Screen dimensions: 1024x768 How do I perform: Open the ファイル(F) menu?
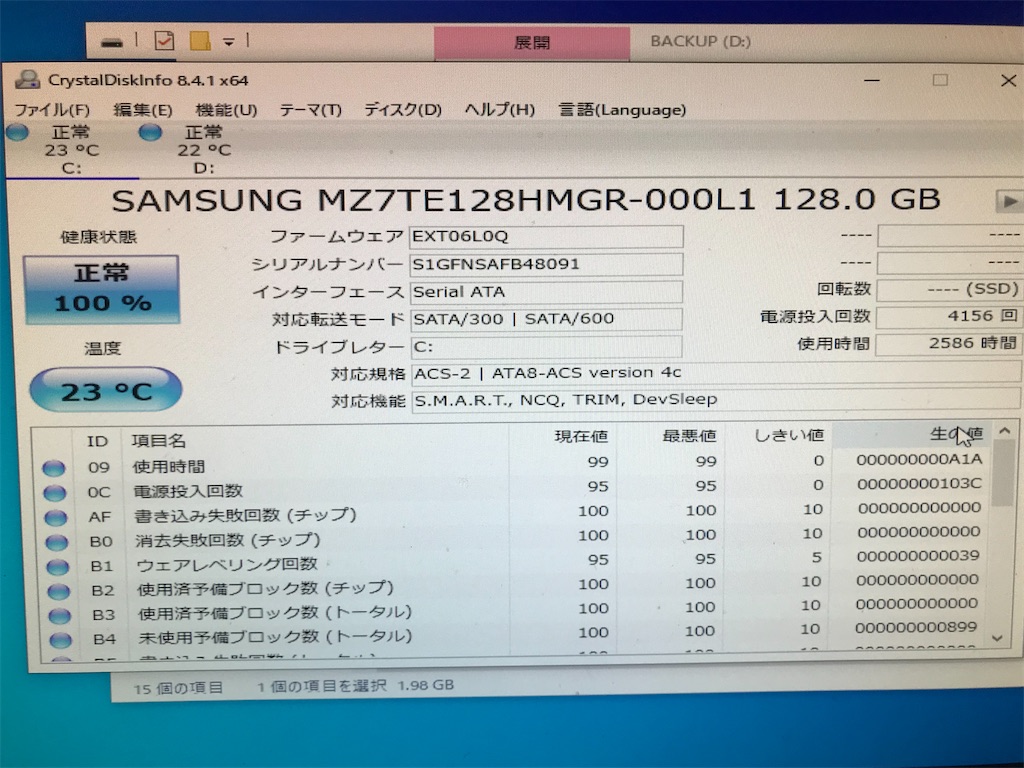pos(52,109)
